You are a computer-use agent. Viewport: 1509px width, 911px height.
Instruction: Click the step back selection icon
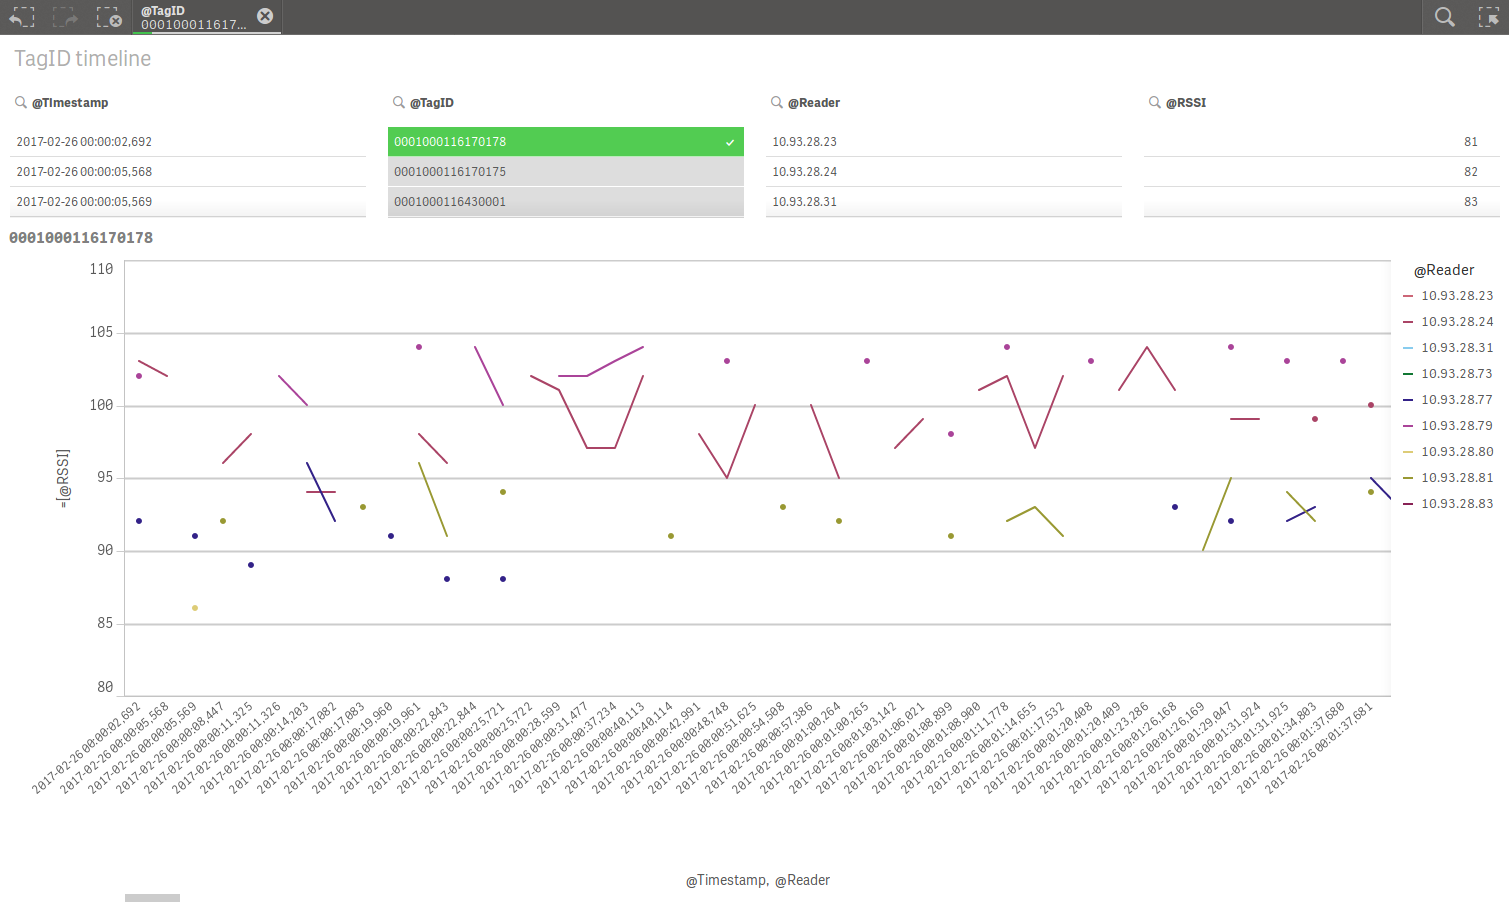[x=22, y=17]
